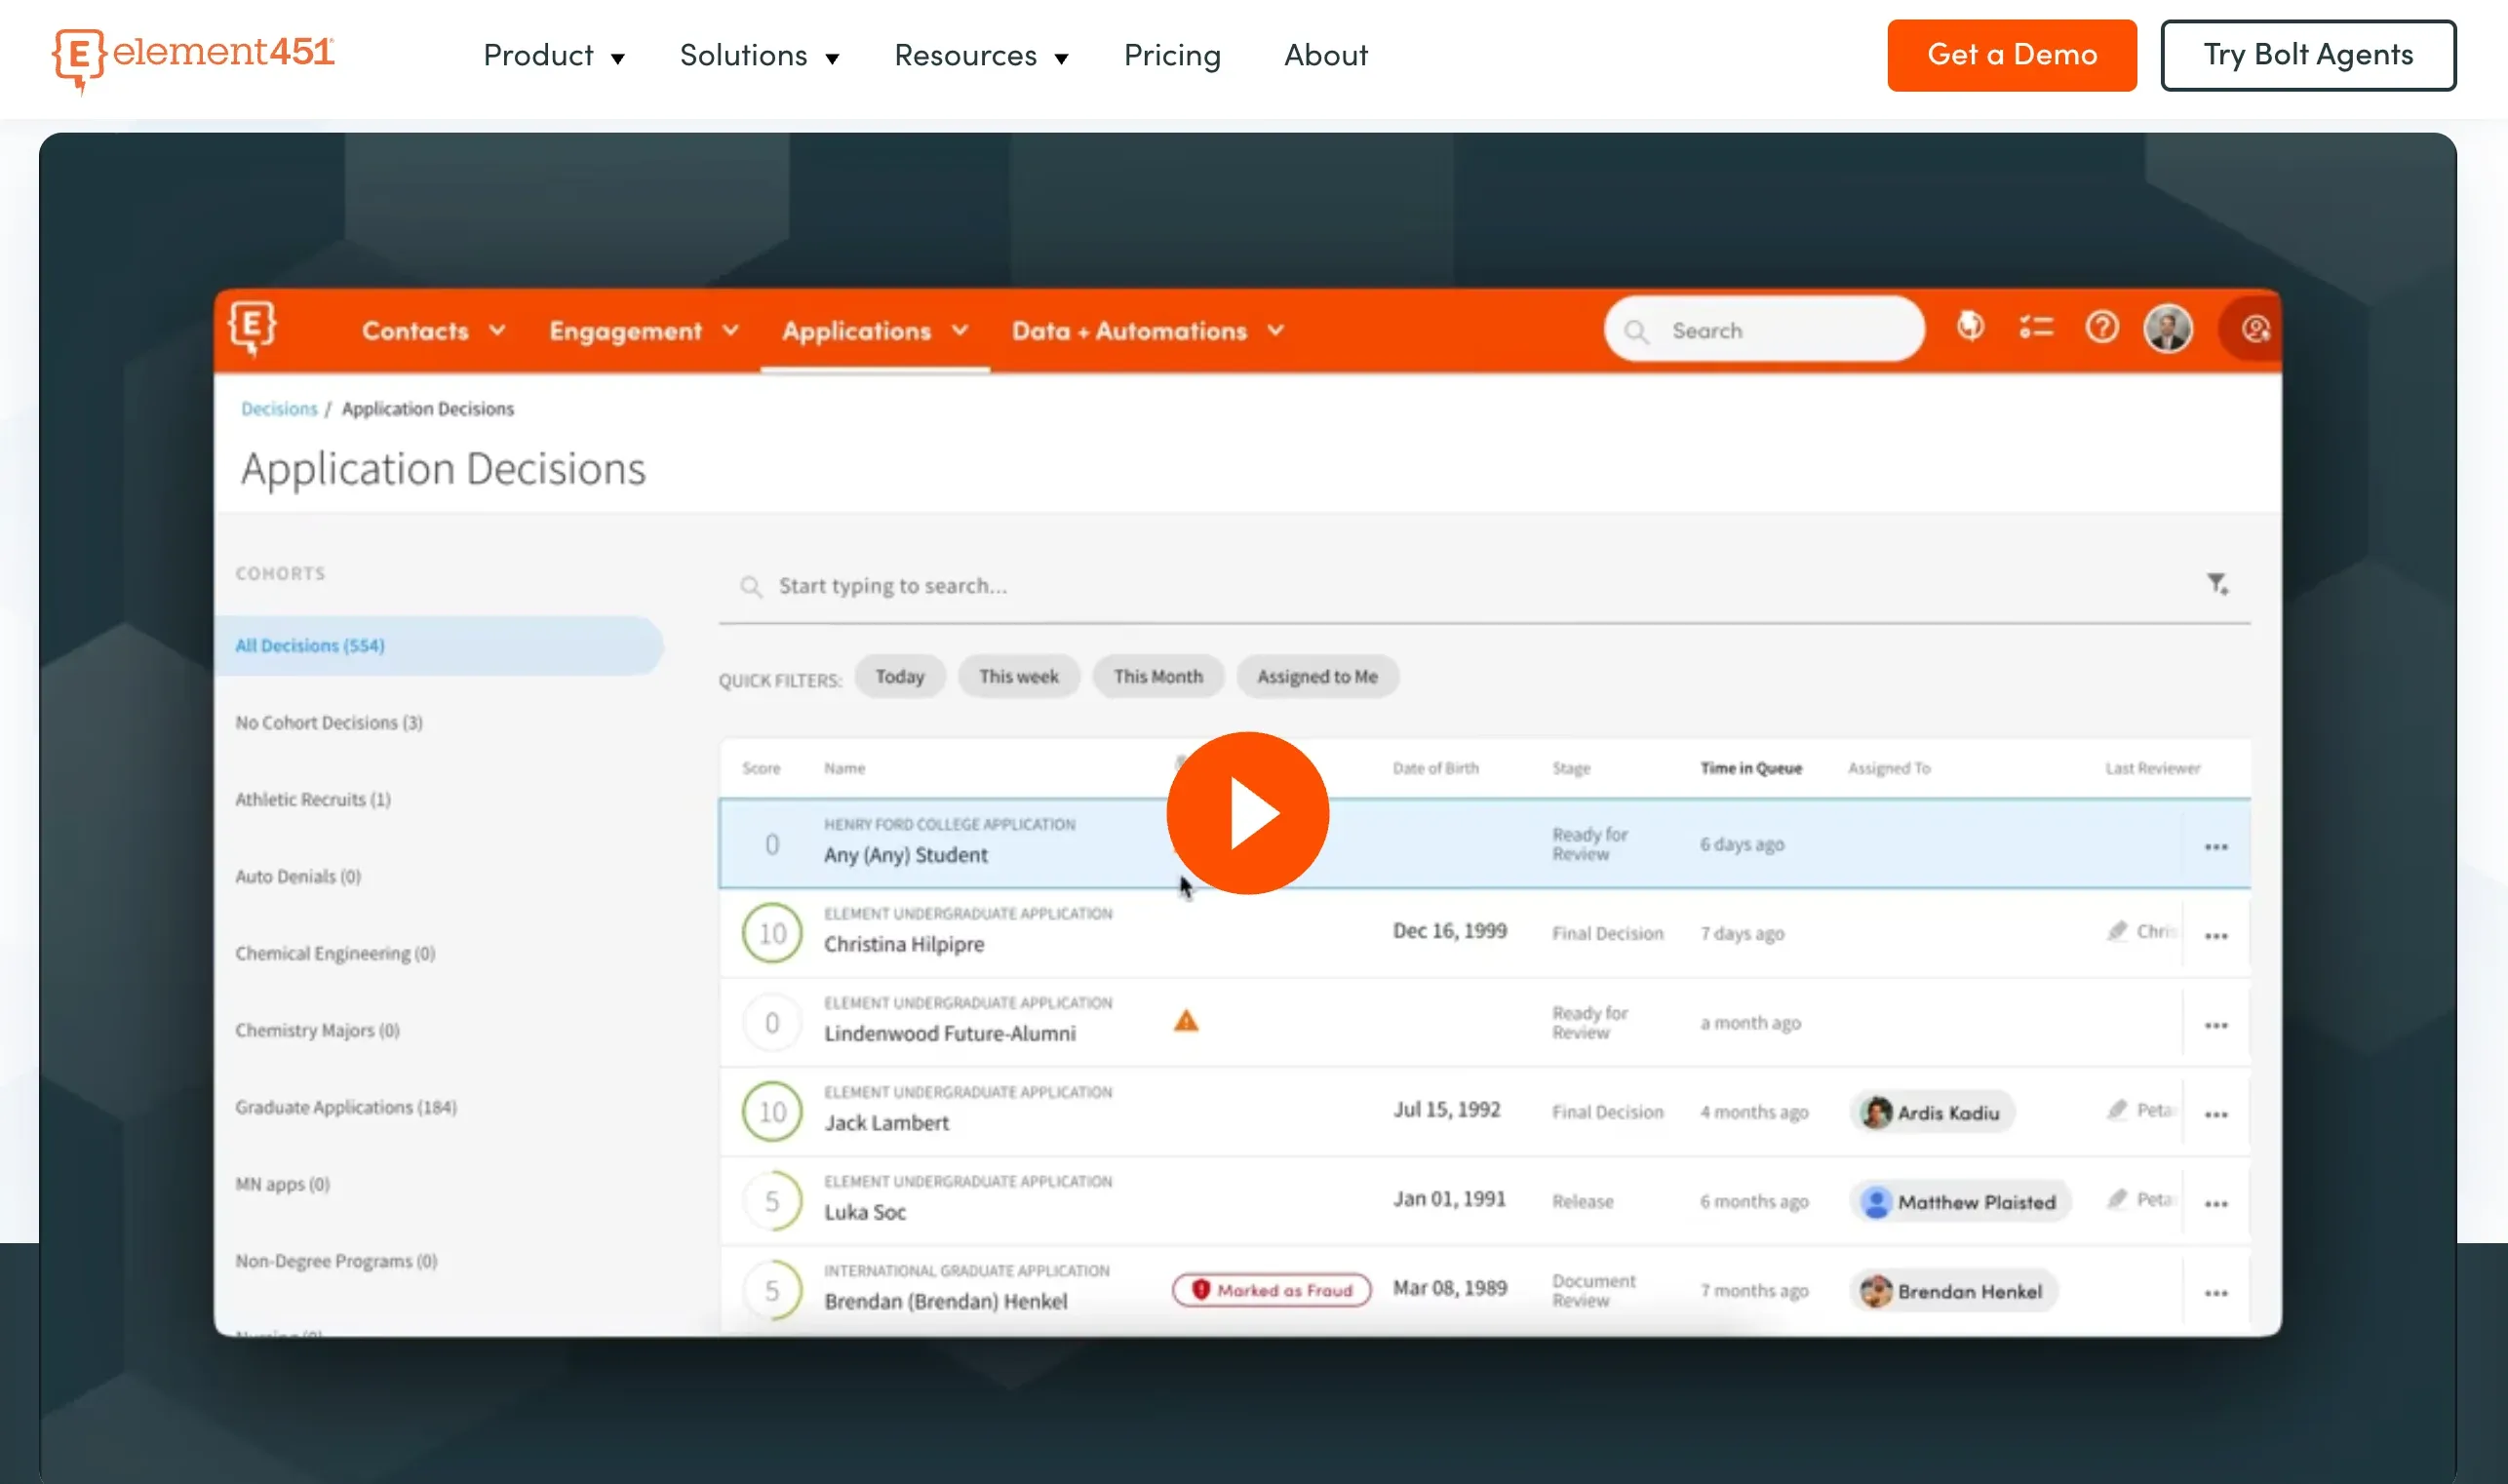Click the Start typing to search field
This screenshot has width=2508, height=1484.
click(1484, 586)
